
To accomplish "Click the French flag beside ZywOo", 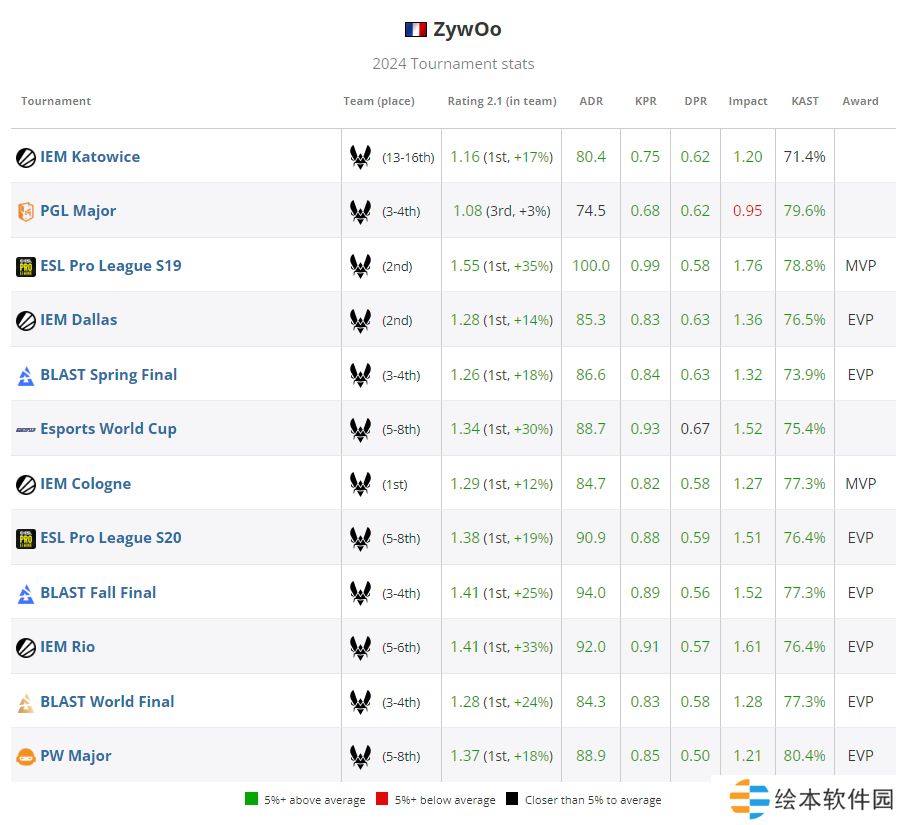I will (x=416, y=29).
